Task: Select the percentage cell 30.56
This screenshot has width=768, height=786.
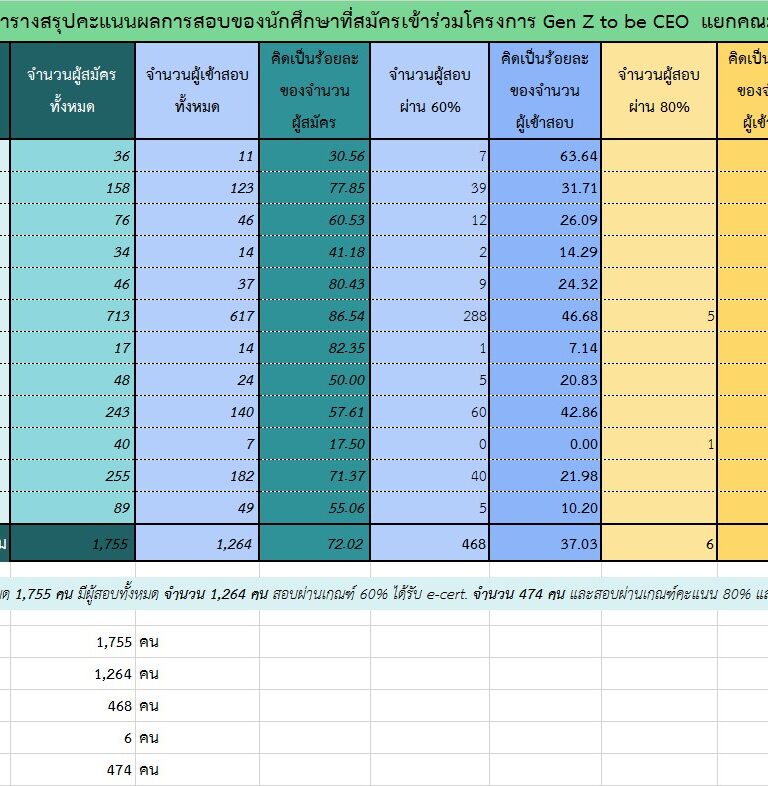Action: pyautogui.click(x=314, y=156)
